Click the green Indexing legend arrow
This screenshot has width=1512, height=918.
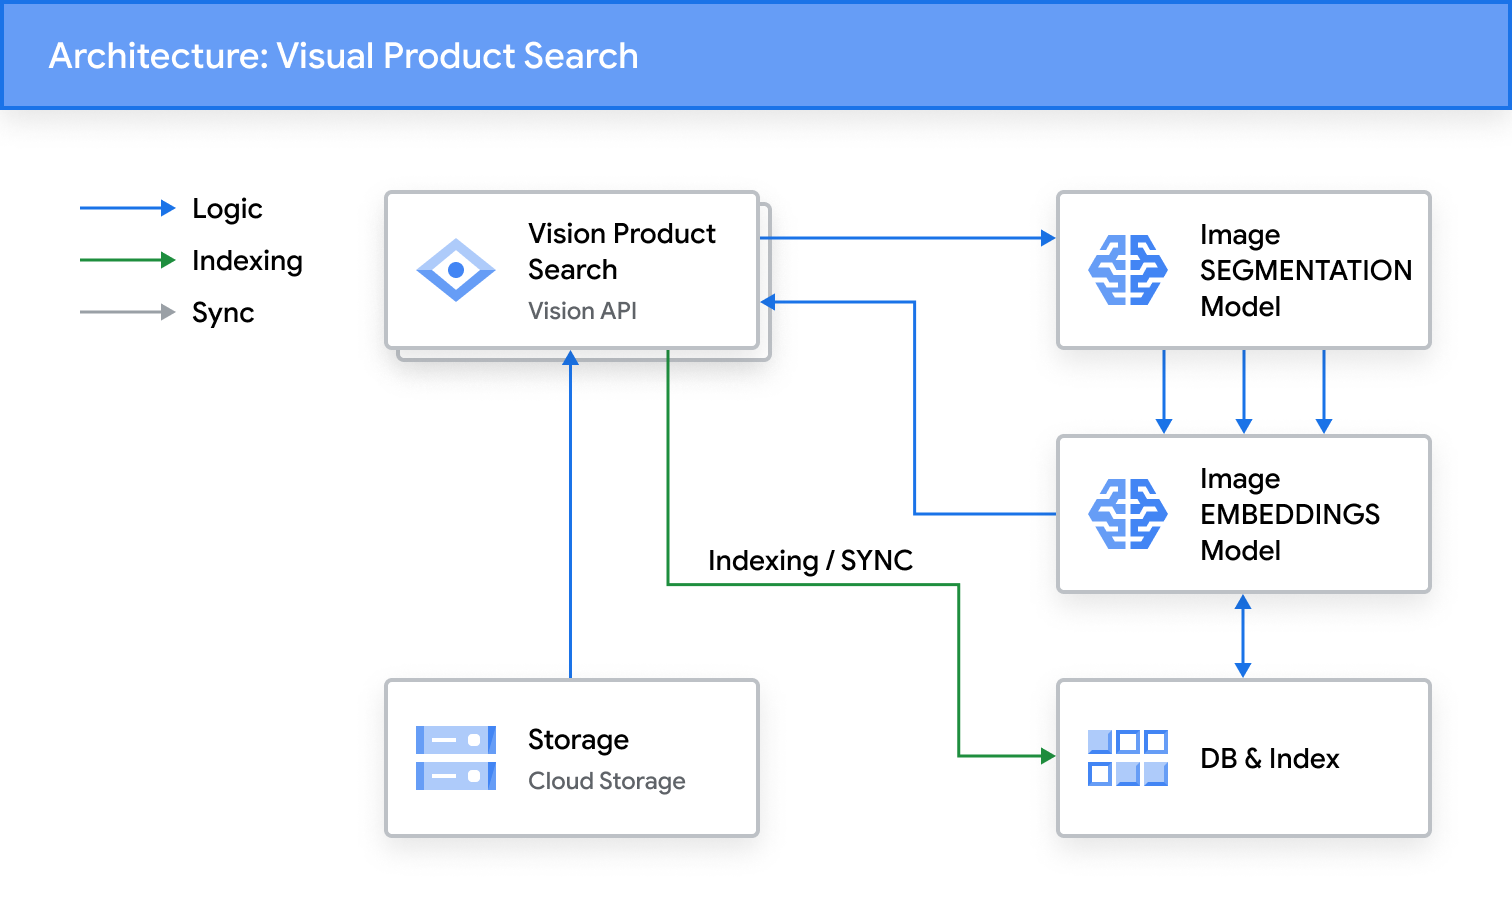tap(127, 260)
